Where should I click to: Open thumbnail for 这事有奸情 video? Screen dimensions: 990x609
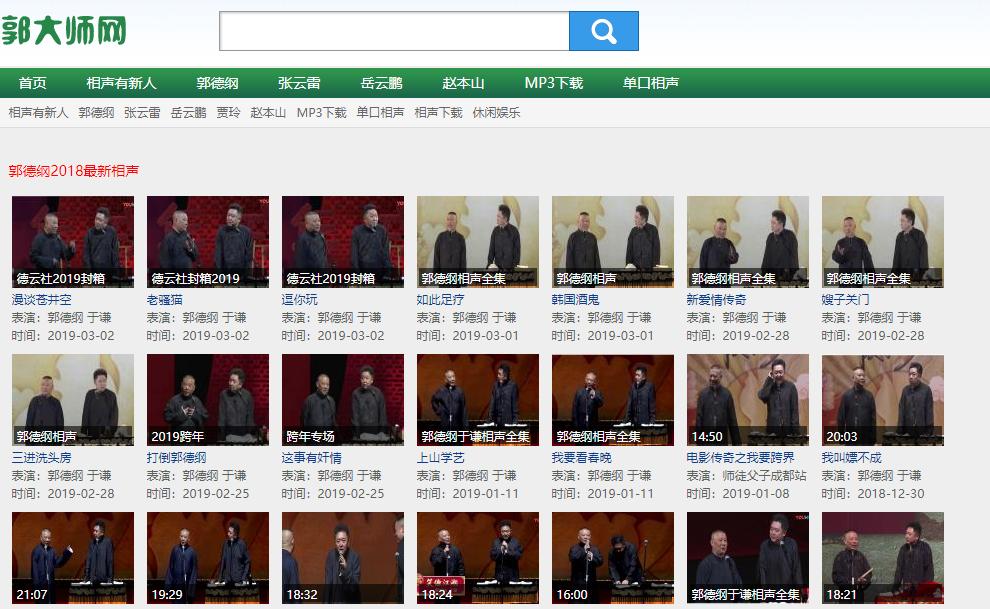coord(343,400)
